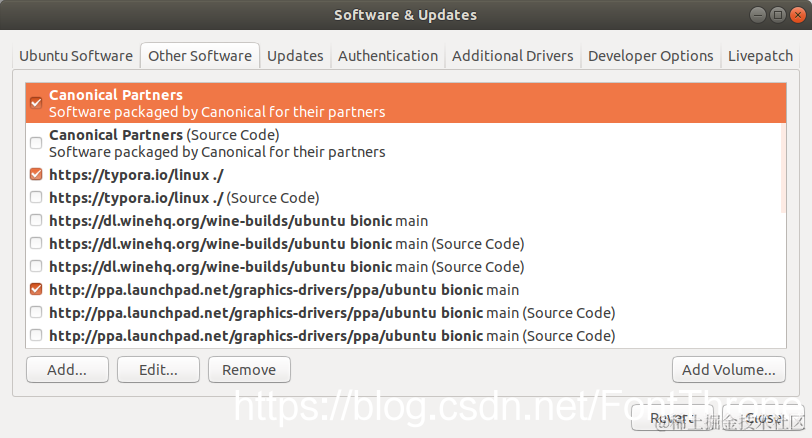The image size is (812, 438).
Task: Uncheck the highlighted Canonical Partners checkbox
Action: [x=36, y=103]
